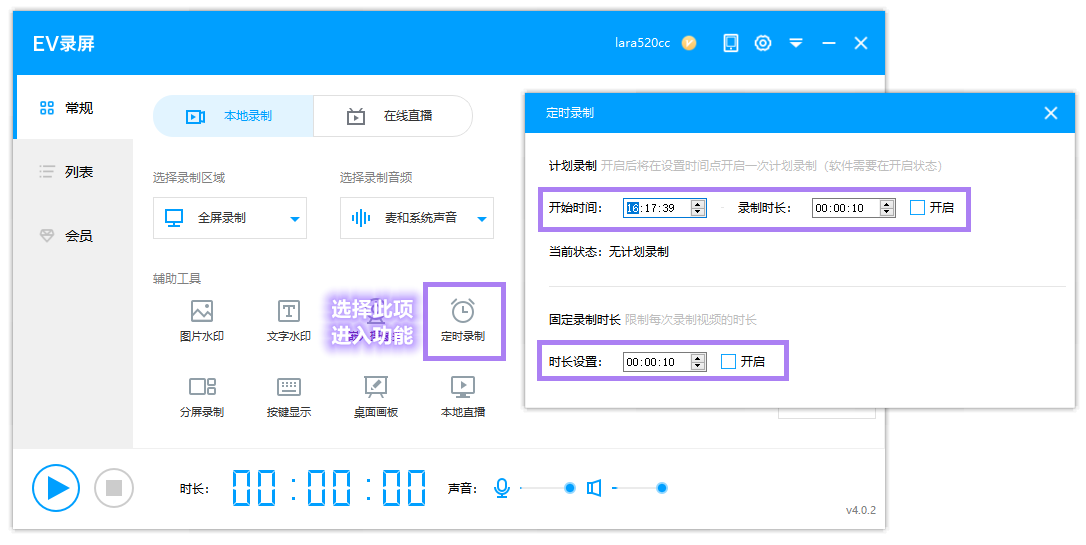This screenshot has height=545, width=1086.
Task: Open the 按键显示 keystroke display tool
Action: [288, 395]
